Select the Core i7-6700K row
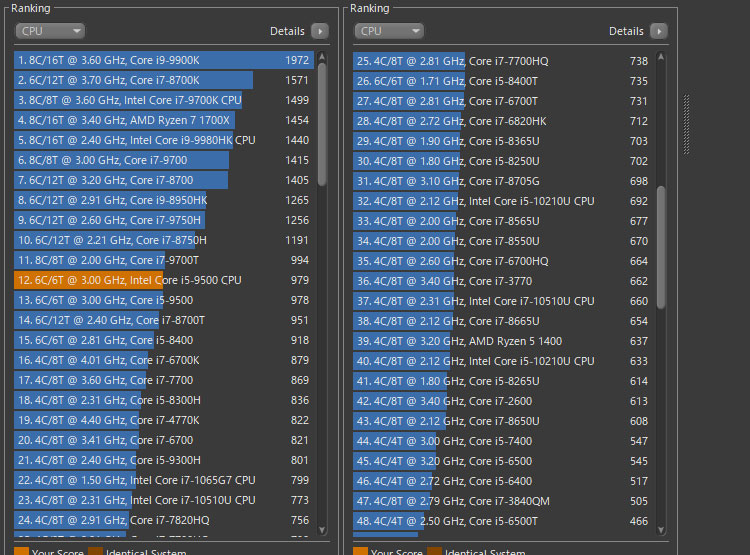The width and height of the screenshot is (750, 555). (x=164, y=360)
